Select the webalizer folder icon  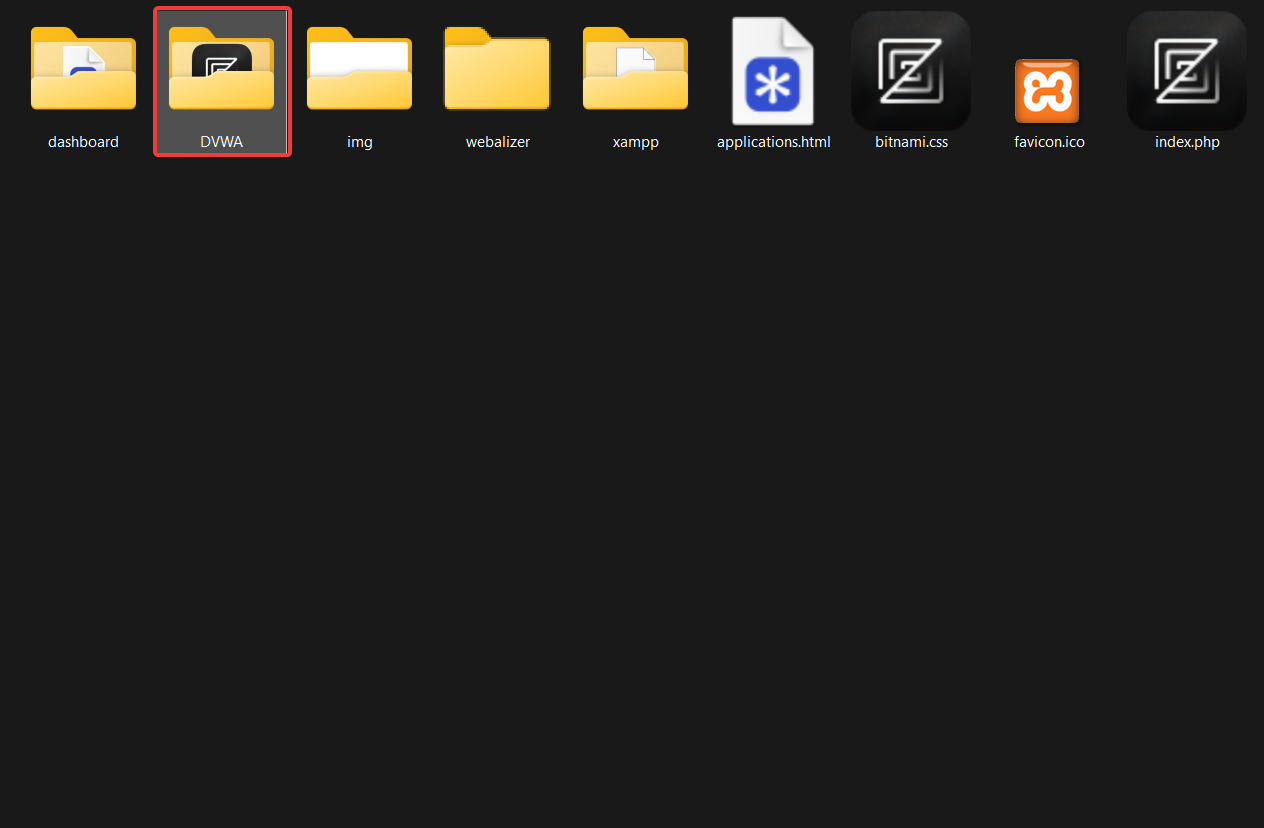[x=497, y=68]
